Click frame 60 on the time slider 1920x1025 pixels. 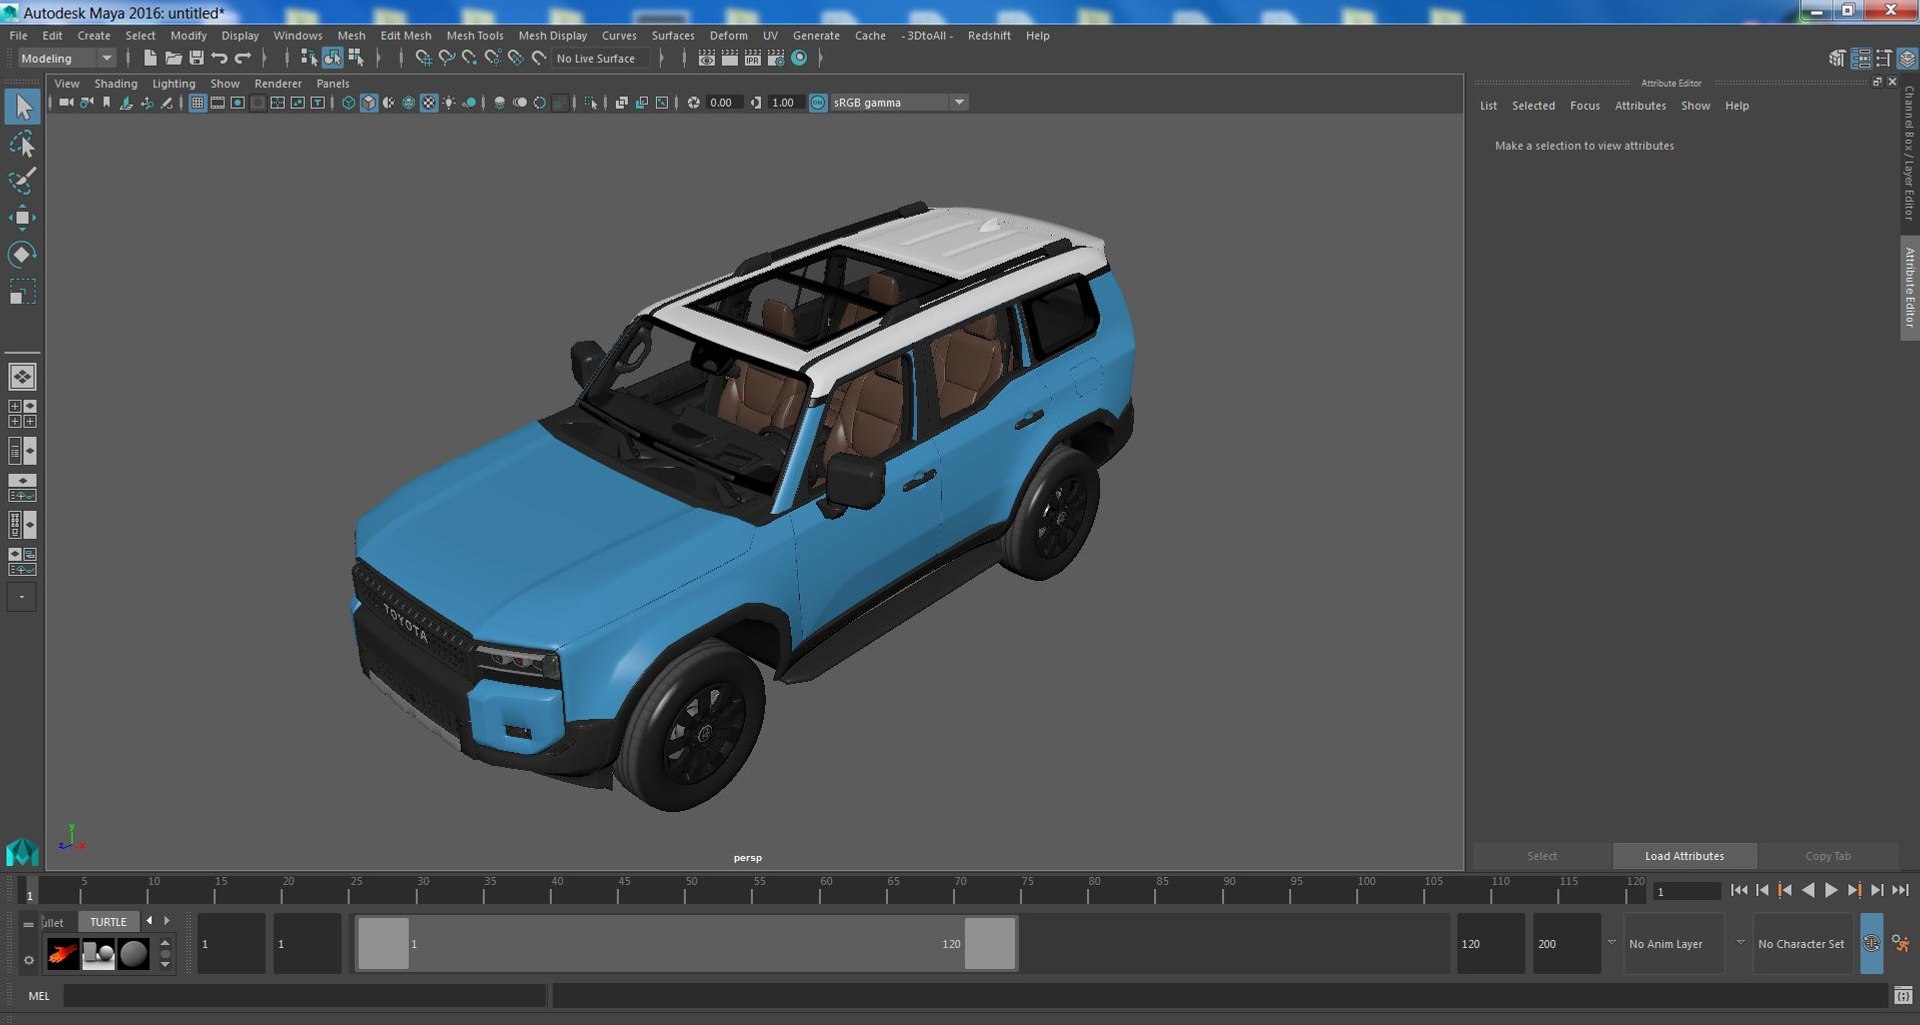click(x=821, y=890)
